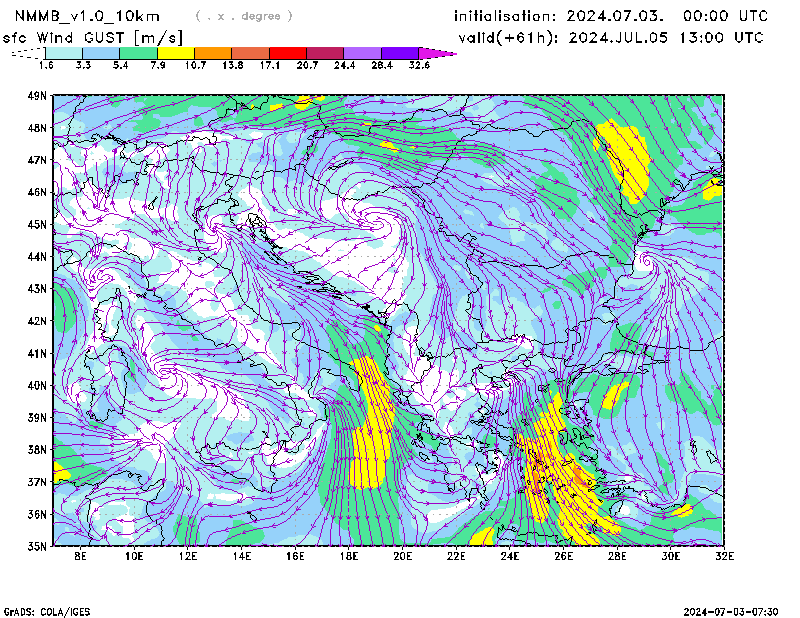Image resolution: width=800 pixels, height=618 pixels.
Task: Click the 32.6 value on legend scale
Action: 419,66
